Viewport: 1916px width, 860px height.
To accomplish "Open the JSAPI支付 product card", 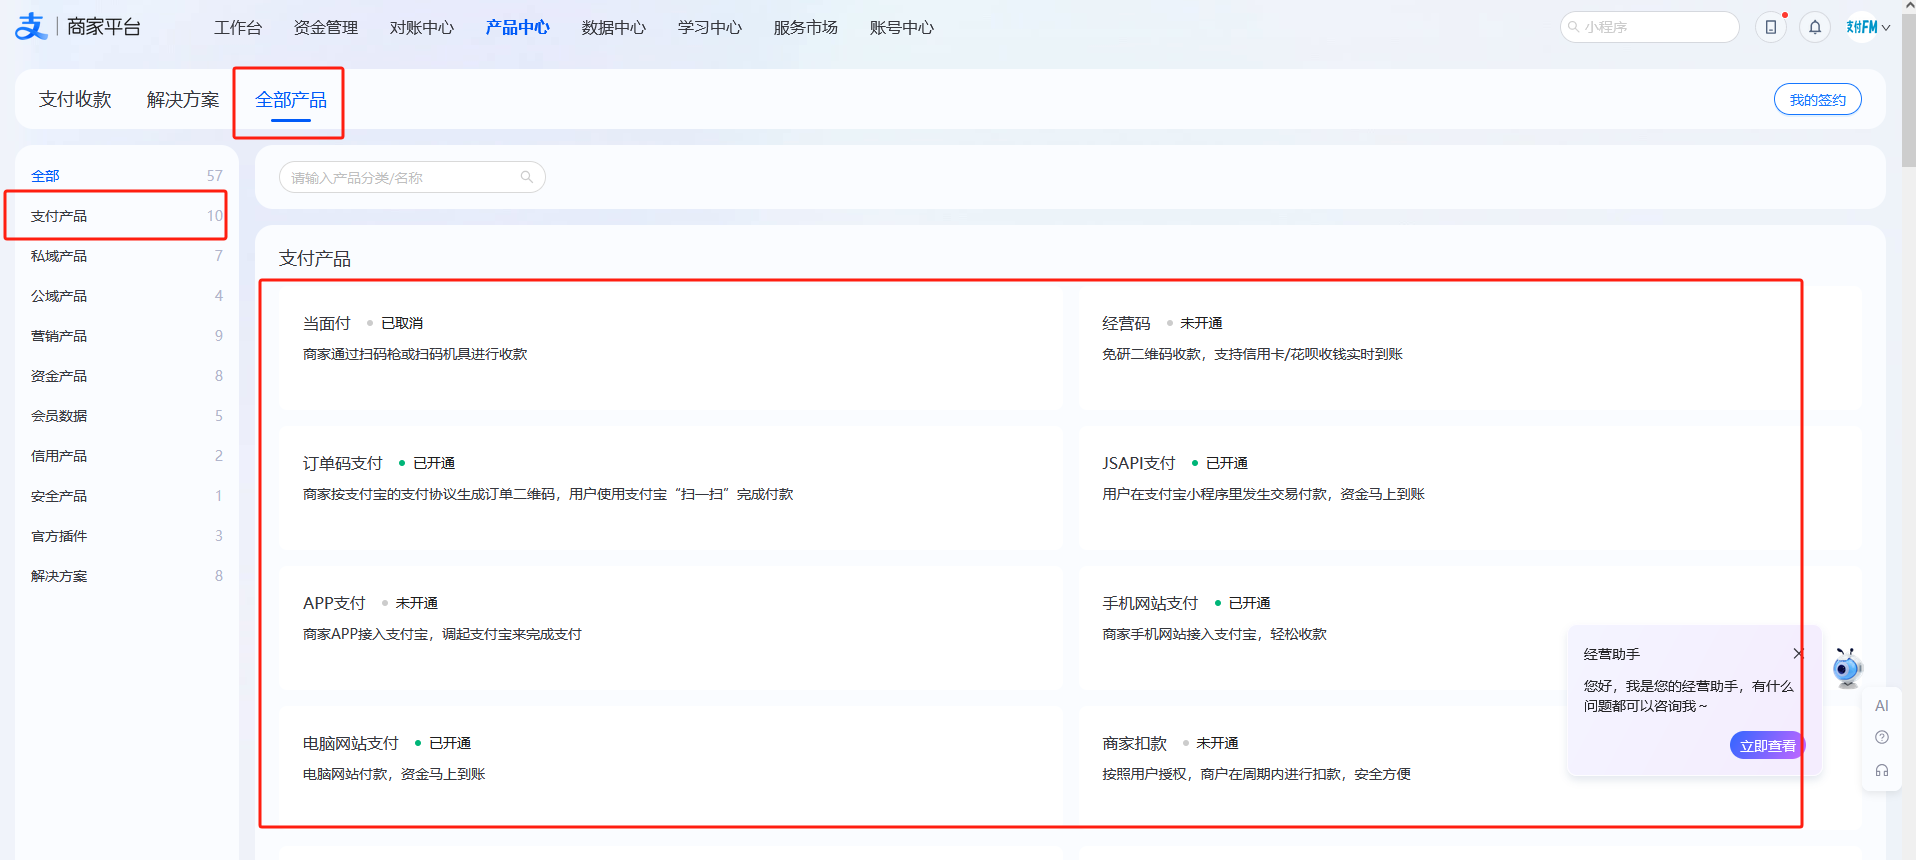I will point(1470,488).
